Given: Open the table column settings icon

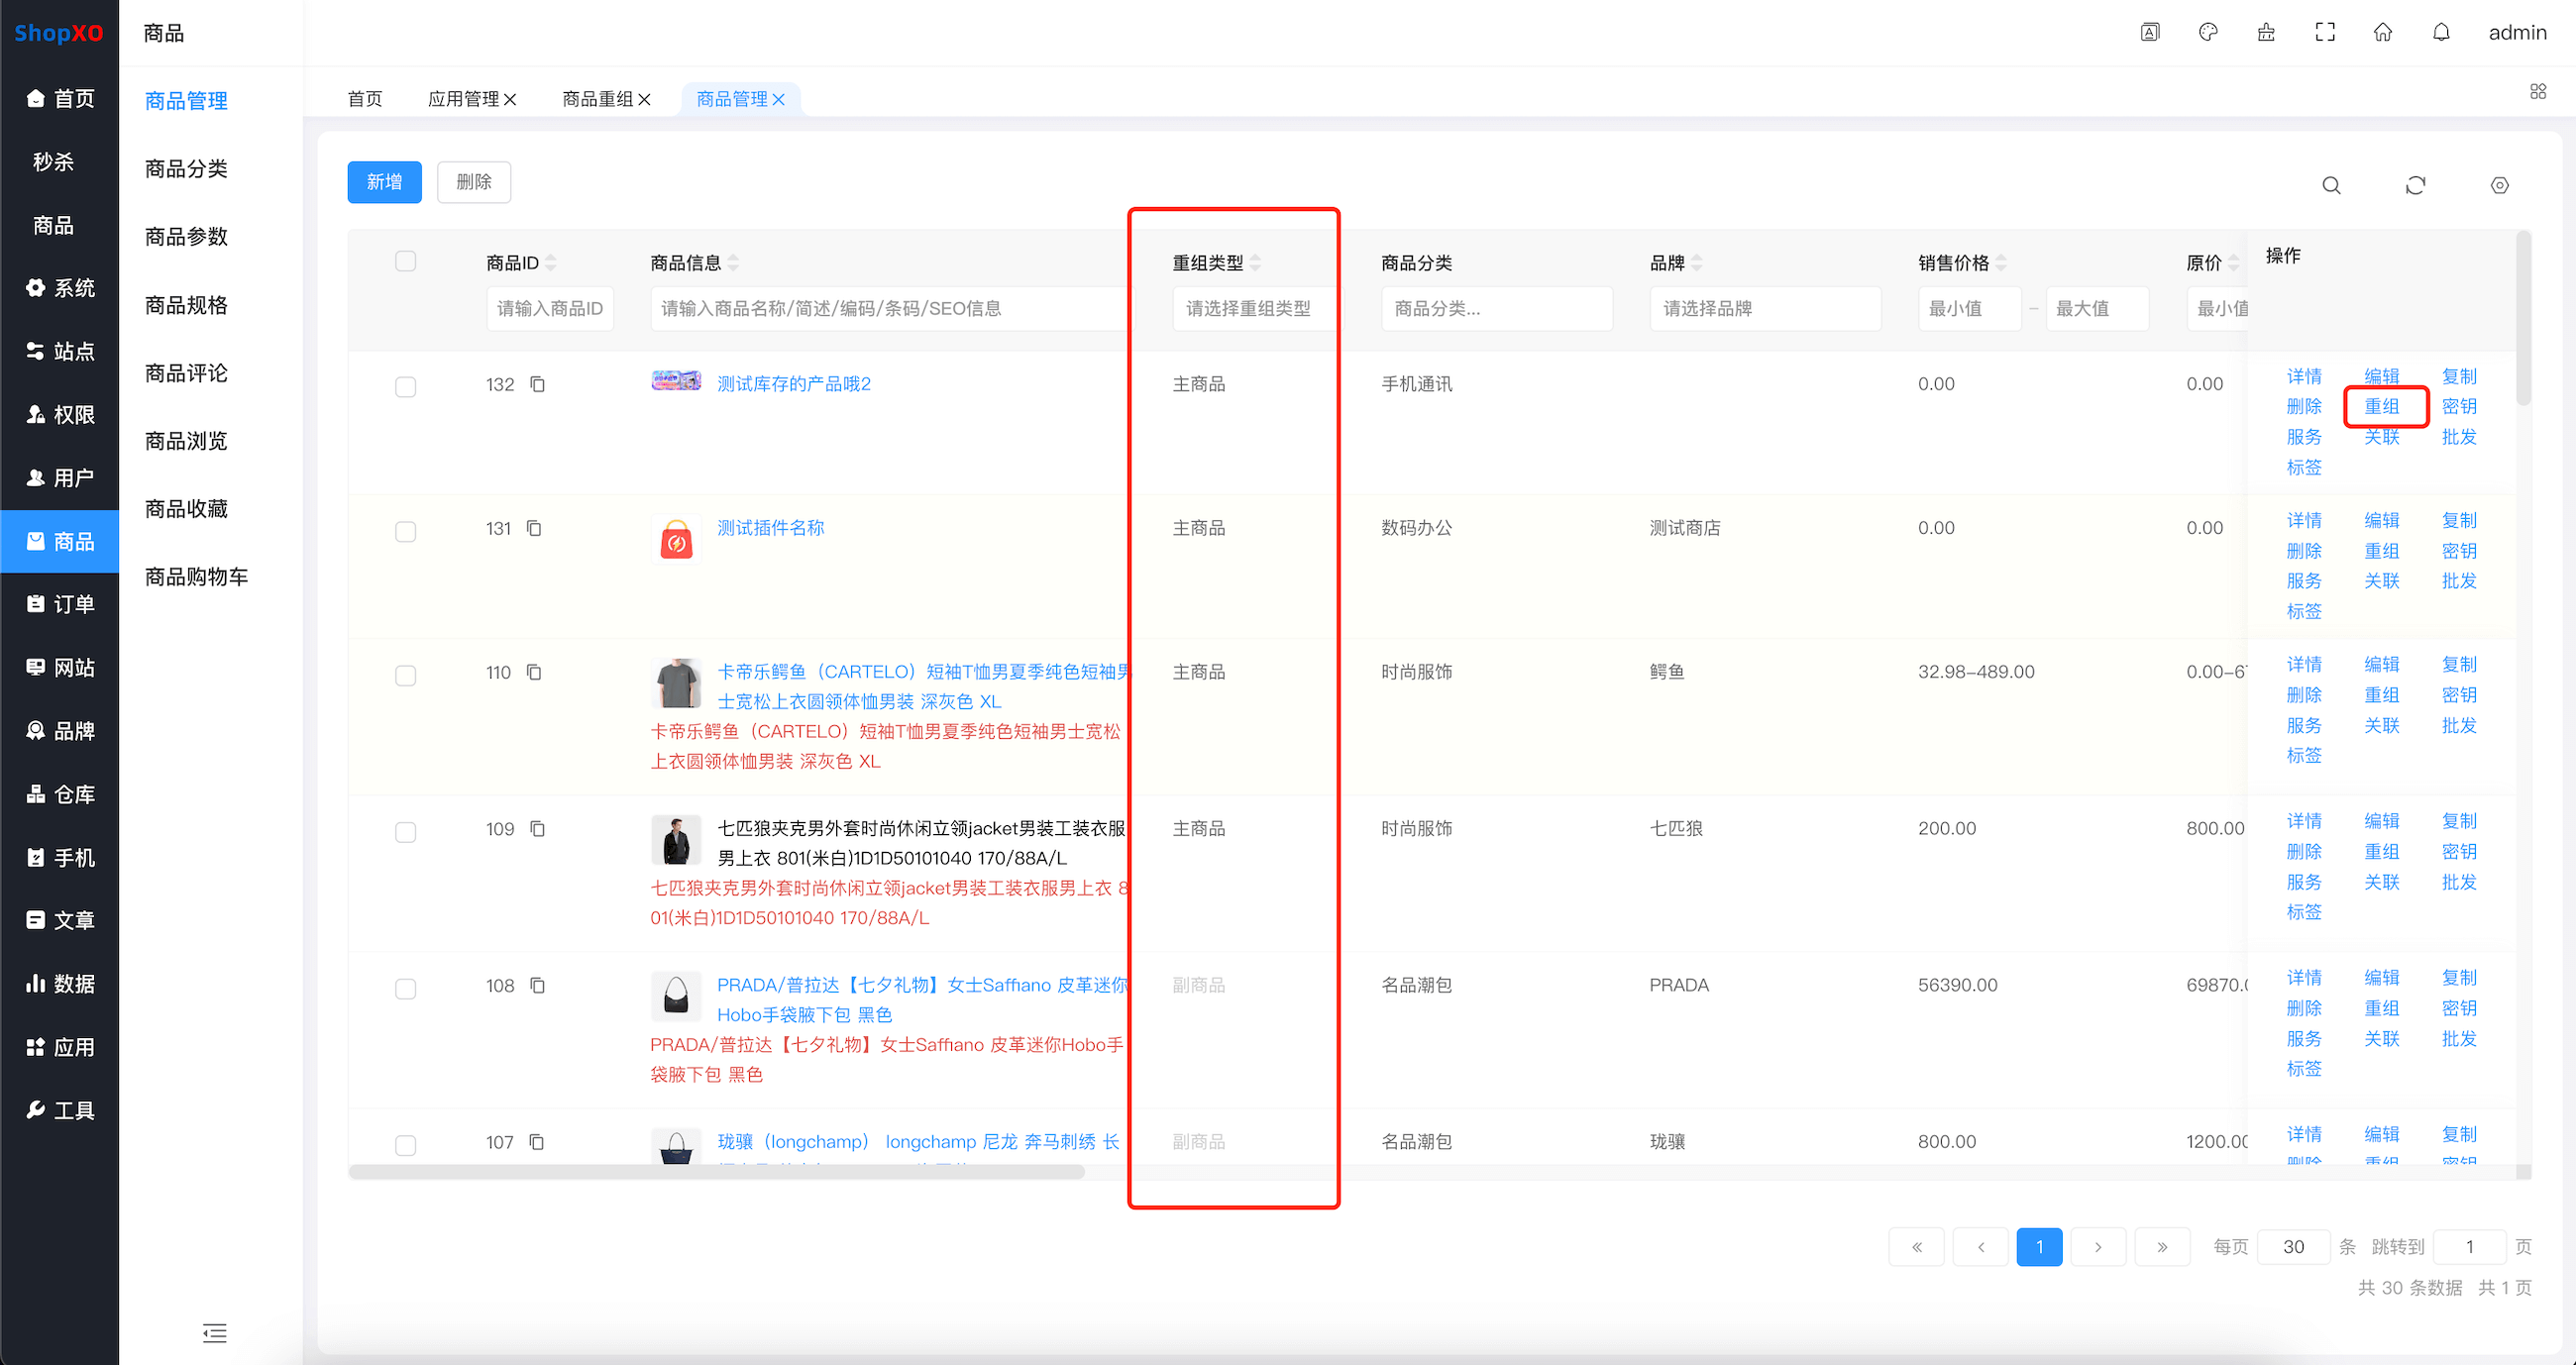Looking at the screenshot, I should (x=2499, y=185).
